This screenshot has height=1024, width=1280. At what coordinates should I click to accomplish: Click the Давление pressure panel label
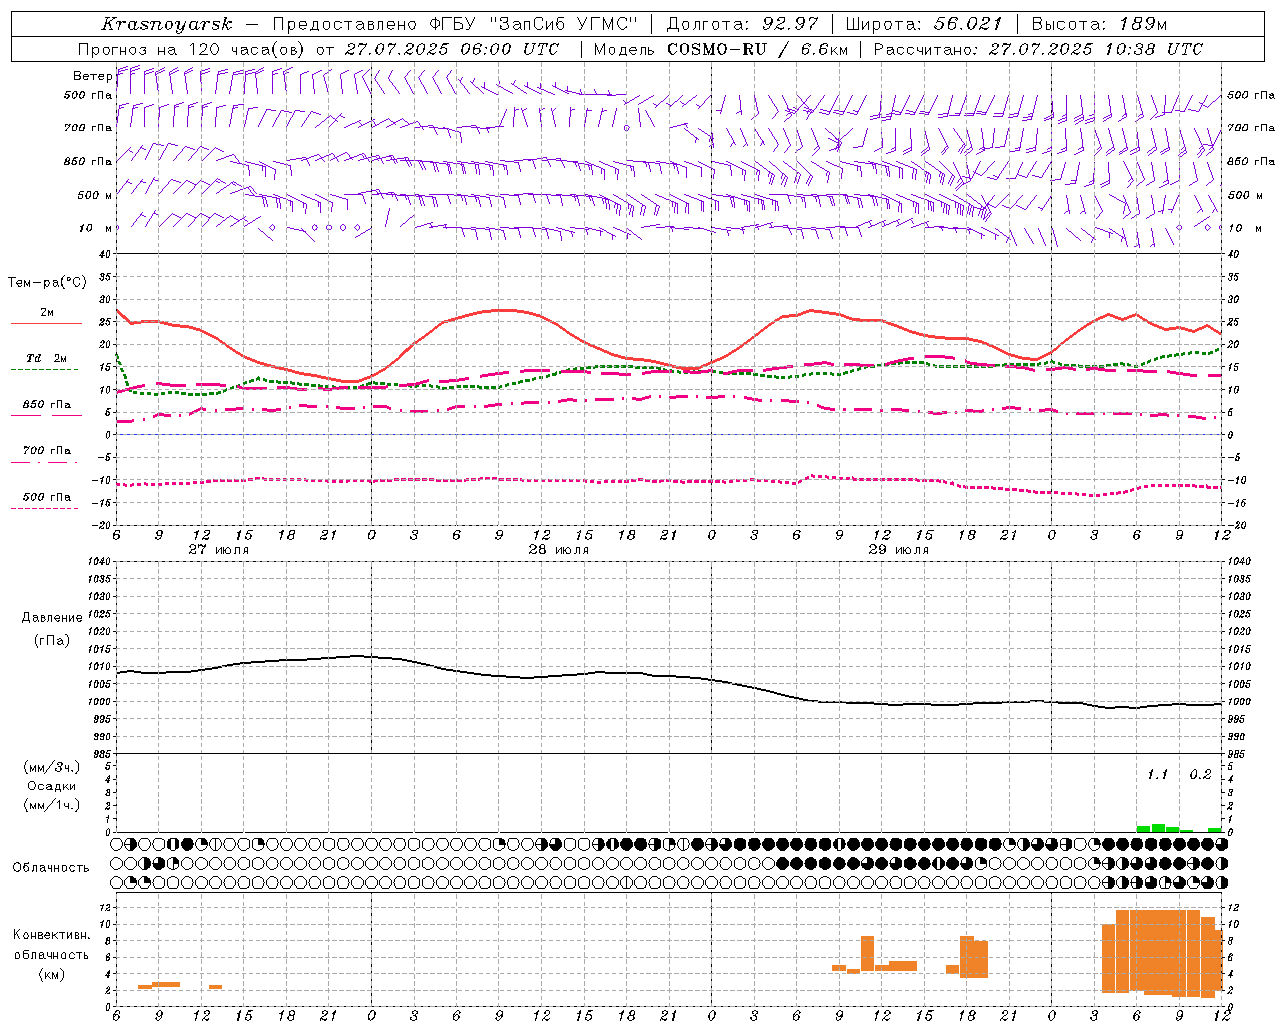point(52,618)
